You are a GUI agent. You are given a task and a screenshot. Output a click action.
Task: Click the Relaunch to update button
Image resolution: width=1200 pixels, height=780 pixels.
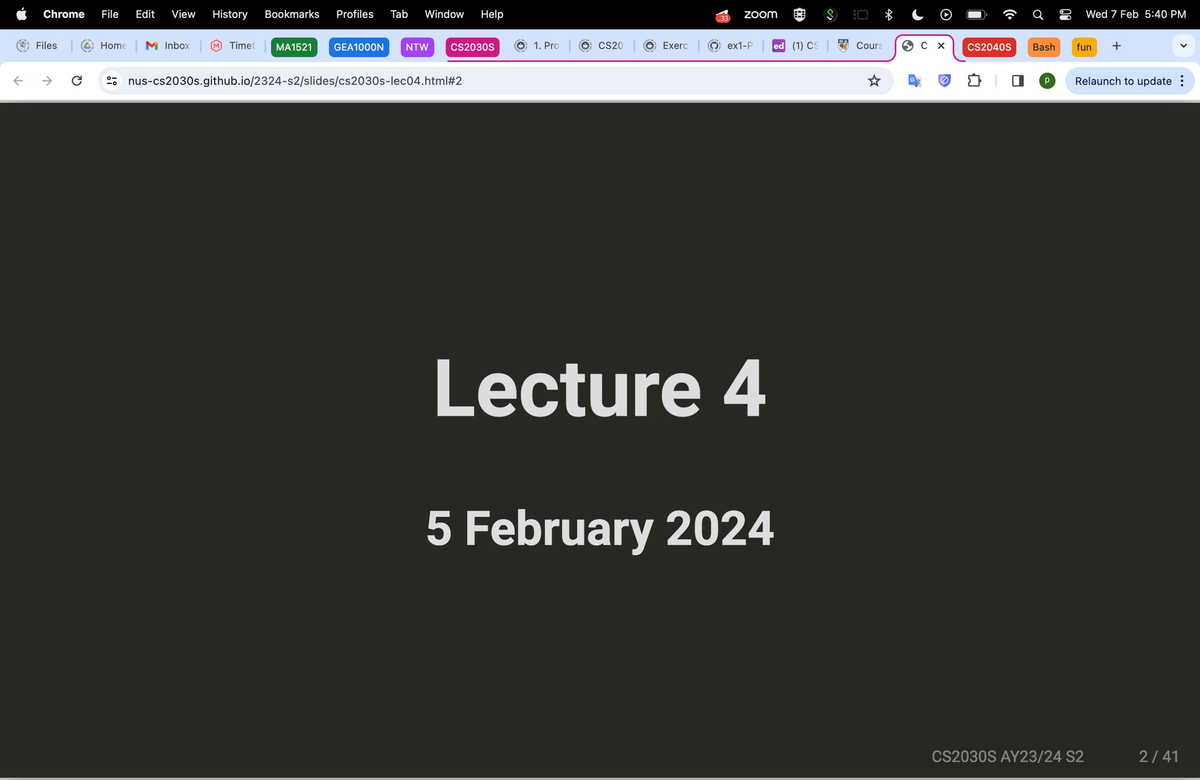(1129, 81)
